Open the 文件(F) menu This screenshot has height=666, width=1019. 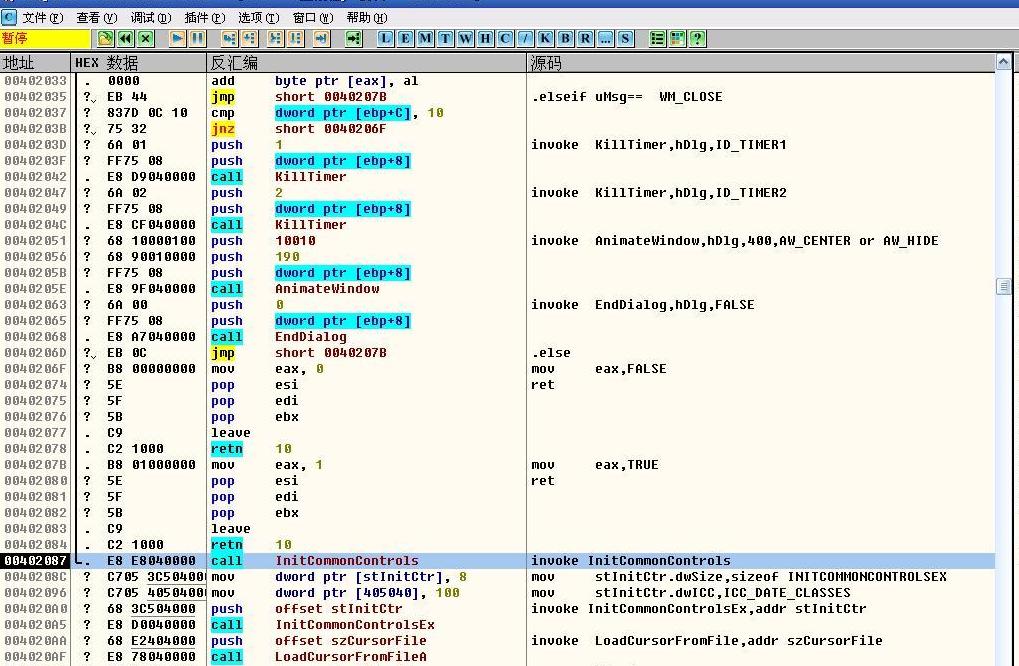[x=43, y=18]
